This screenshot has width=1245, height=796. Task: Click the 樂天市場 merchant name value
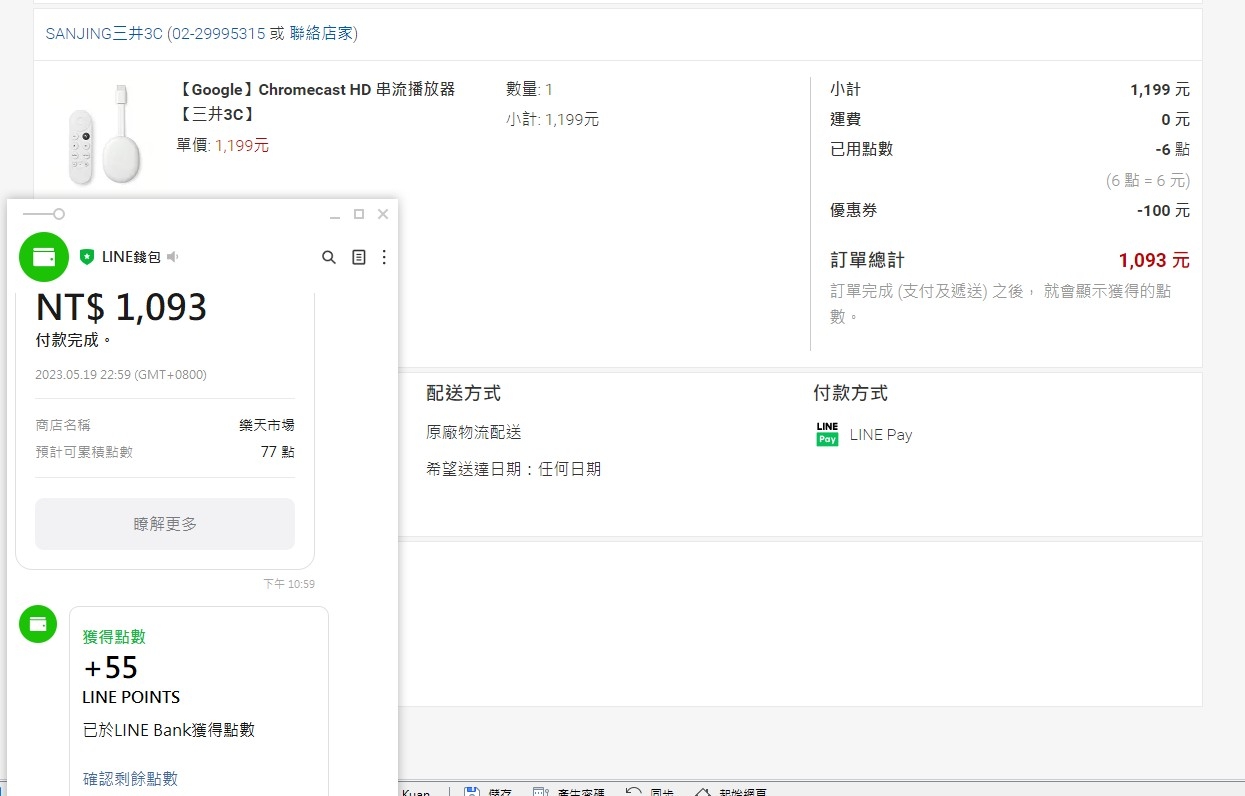click(267, 425)
